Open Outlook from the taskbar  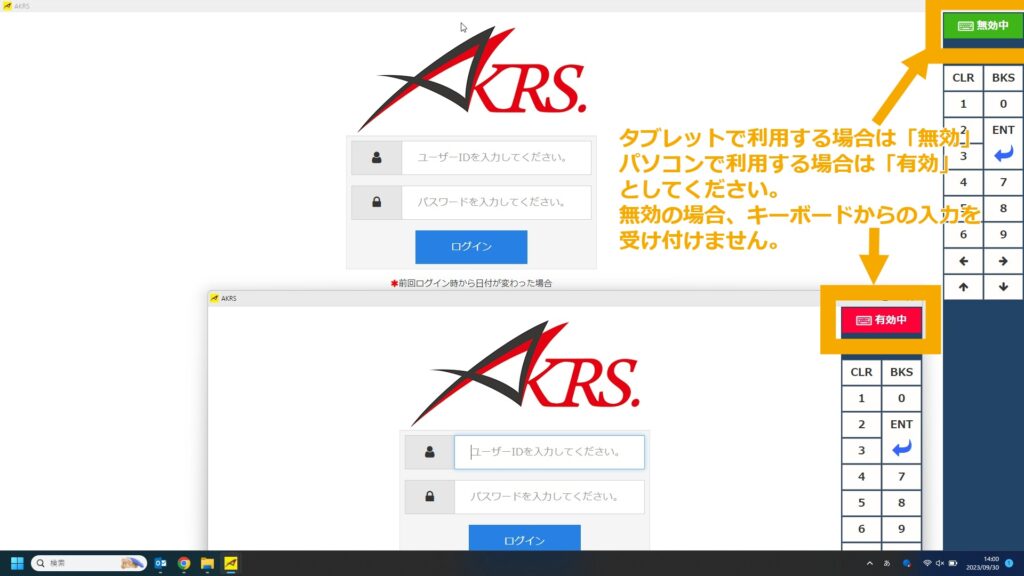click(160, 564)
